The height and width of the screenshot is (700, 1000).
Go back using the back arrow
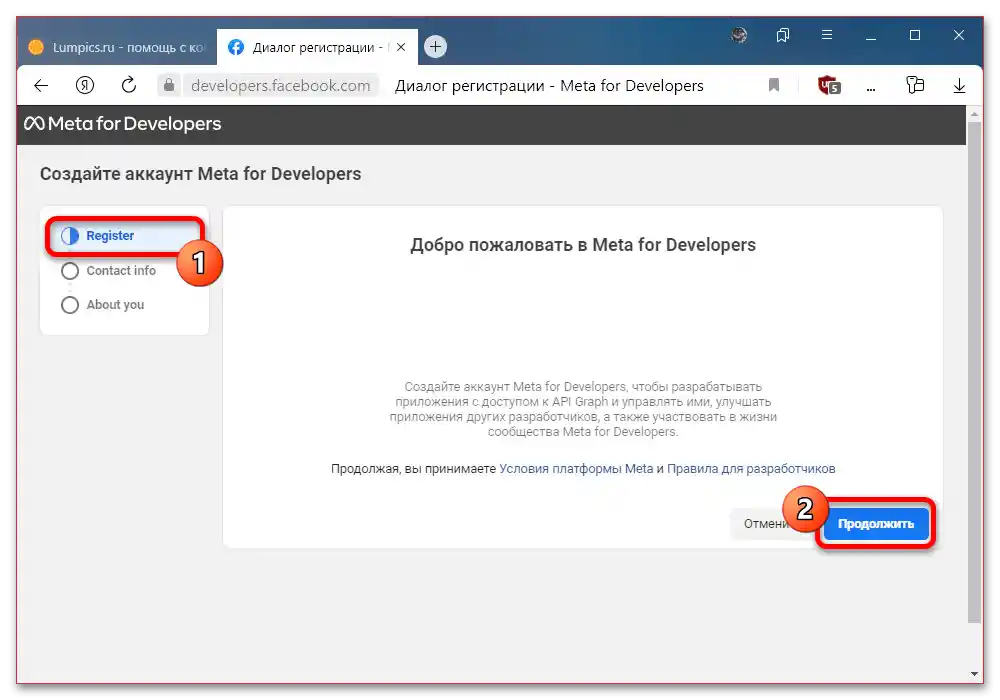pos(40,86)
